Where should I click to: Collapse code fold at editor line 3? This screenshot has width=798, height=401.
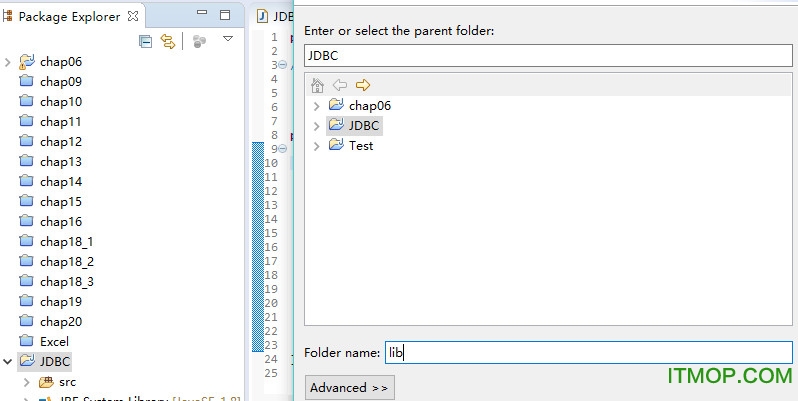[283, 65]
